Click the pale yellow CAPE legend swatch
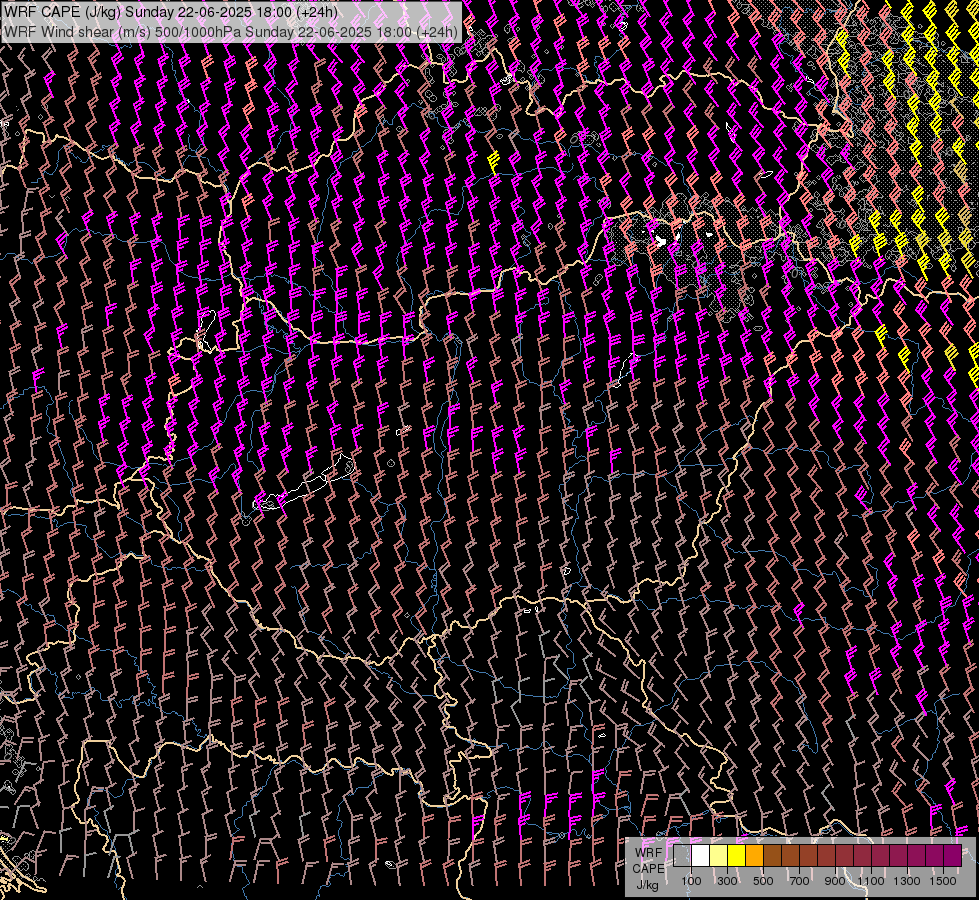 pyautogui.click(x=719, y=856)
